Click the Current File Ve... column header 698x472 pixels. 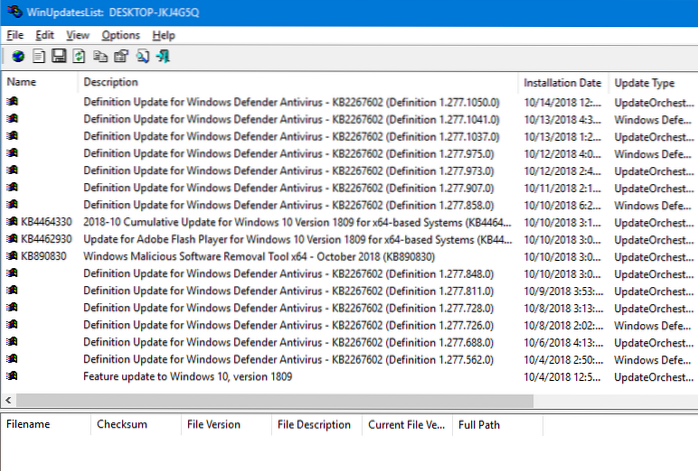tap(407, 424)
